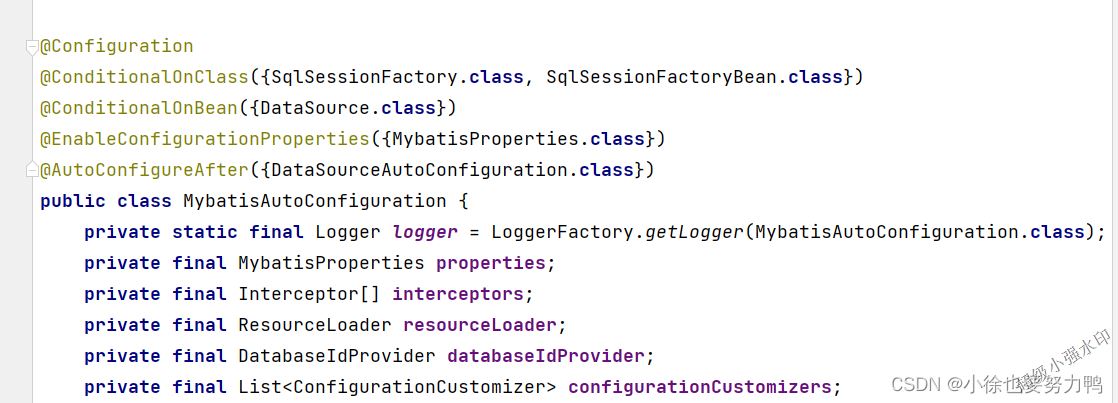The height and width of the screenshot is (403, 1118).
Task: Click the LoggerFactory class reference
Action: [563, 232]
